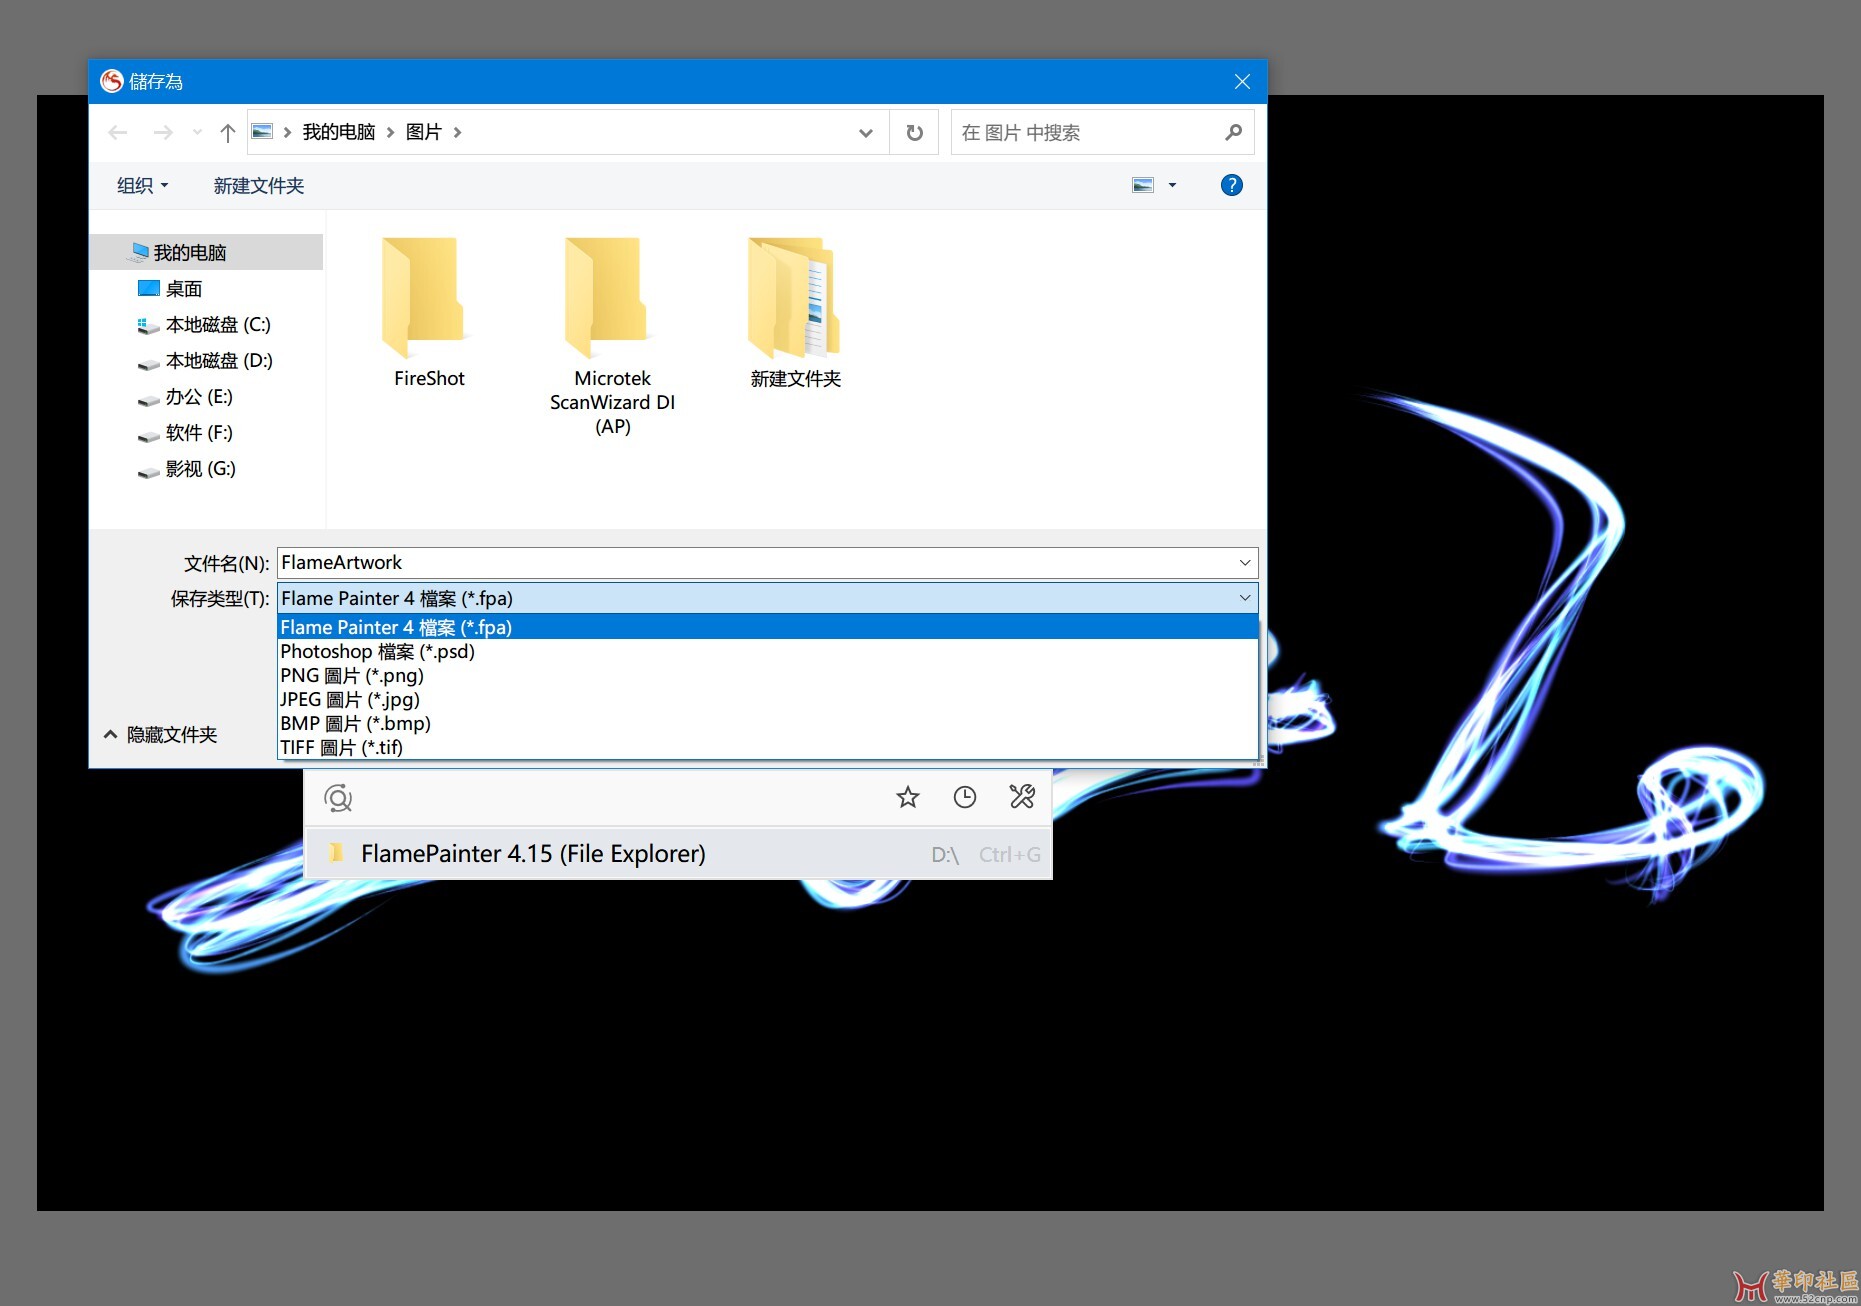Choose Flame Painter 4 檔案 (*.fpa) option
Image resolution: width=1861 pixels, height=1306 pixels.
767,627
